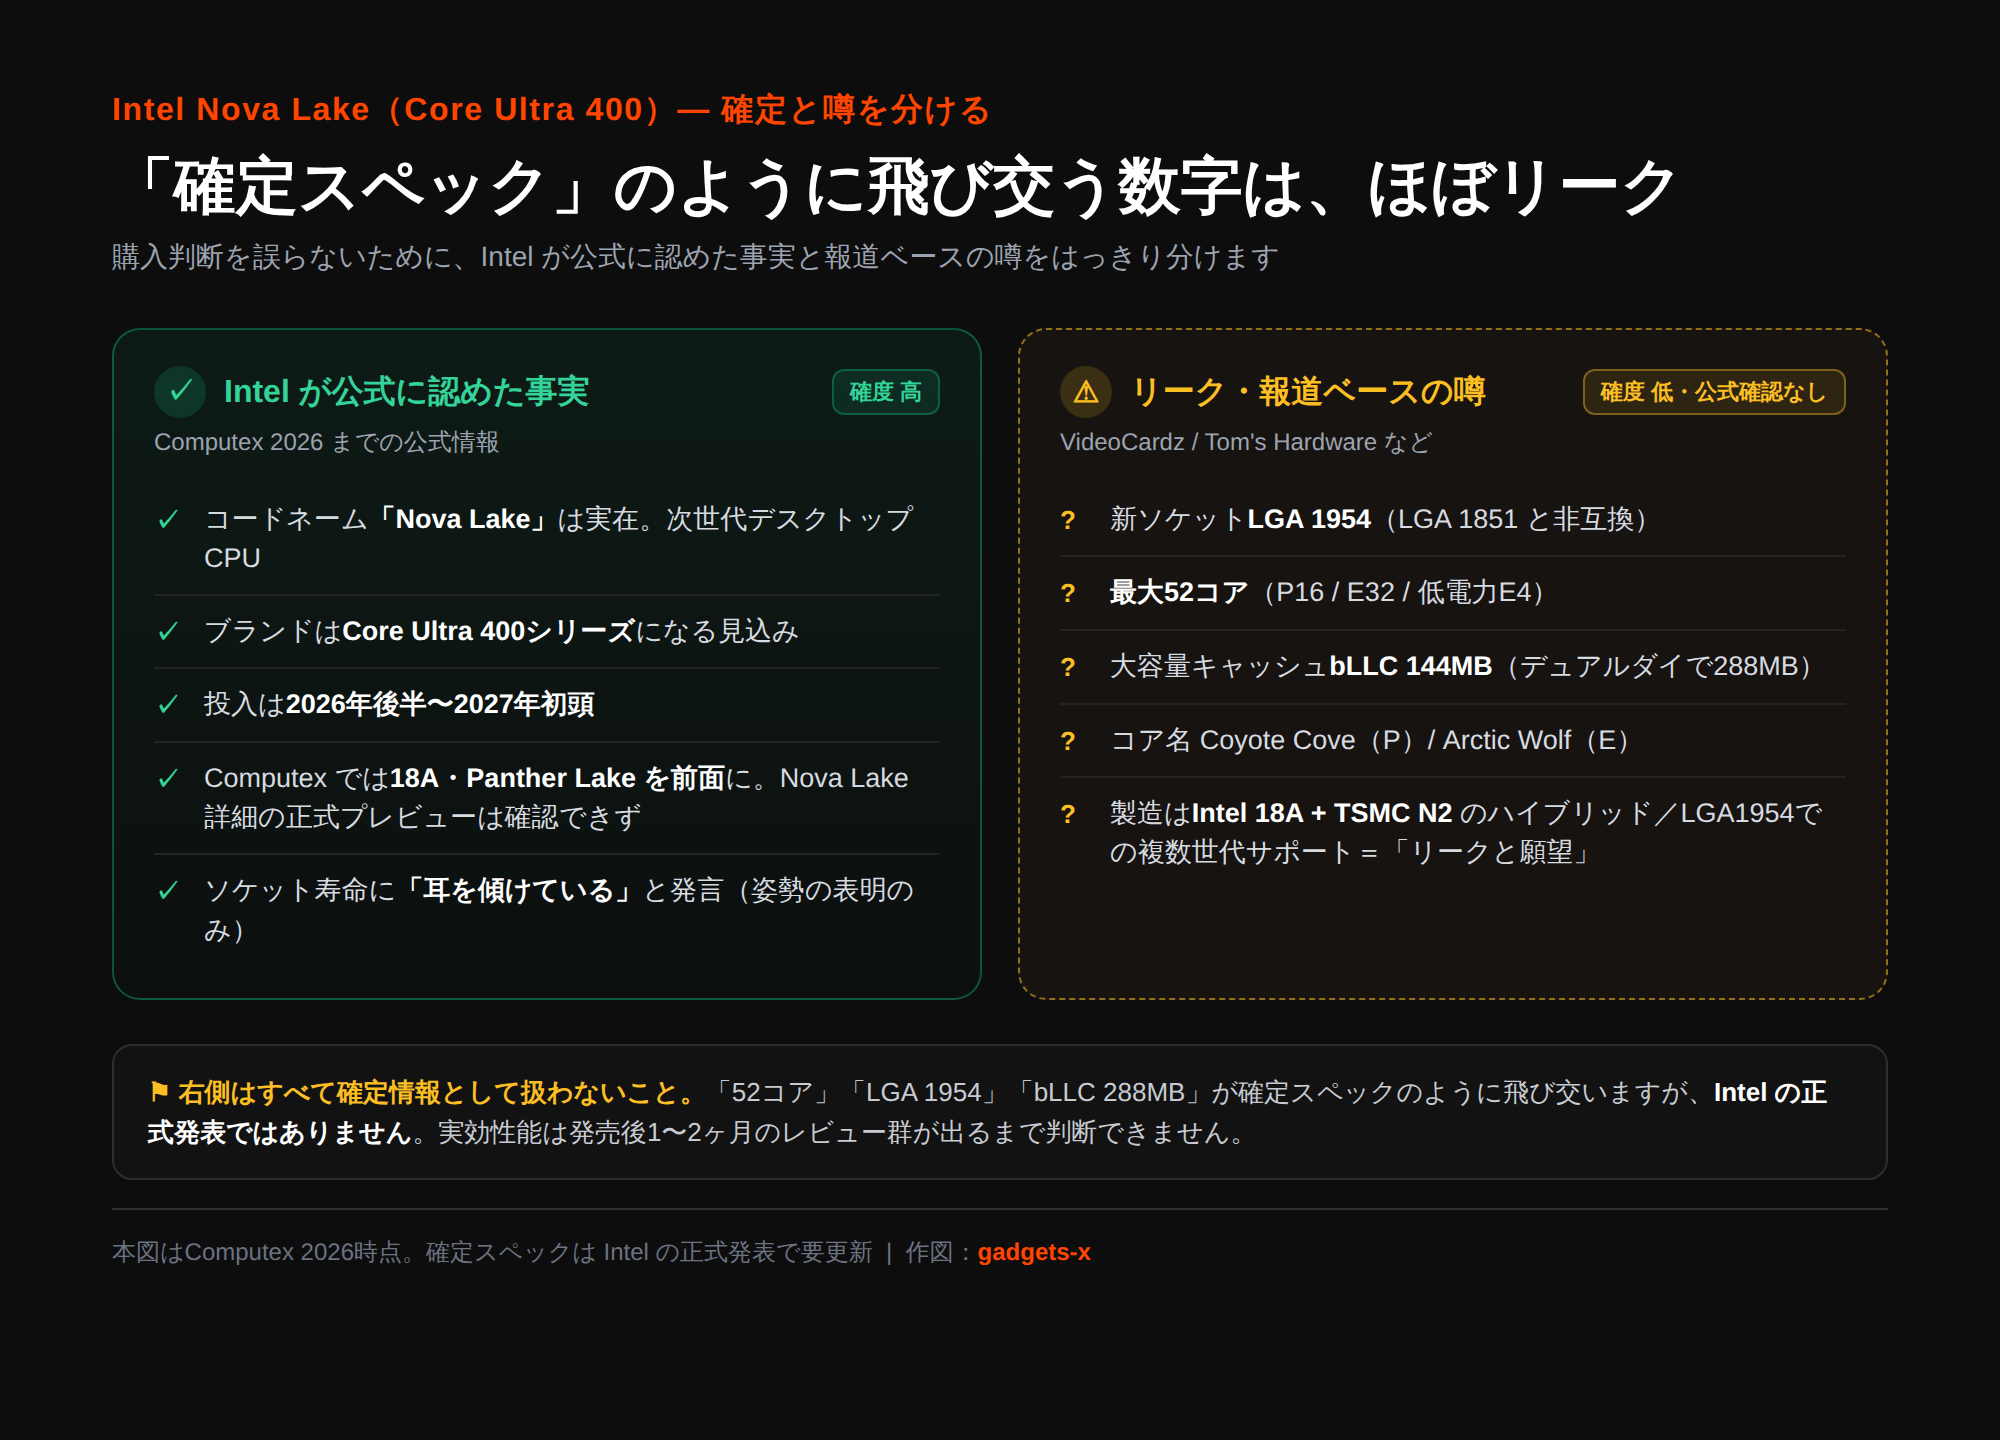Click the checkmark beside 投入は2026年後半〜2027年初頭
This screenshot has width=2000, height=1440.
[x=168, y=705]
